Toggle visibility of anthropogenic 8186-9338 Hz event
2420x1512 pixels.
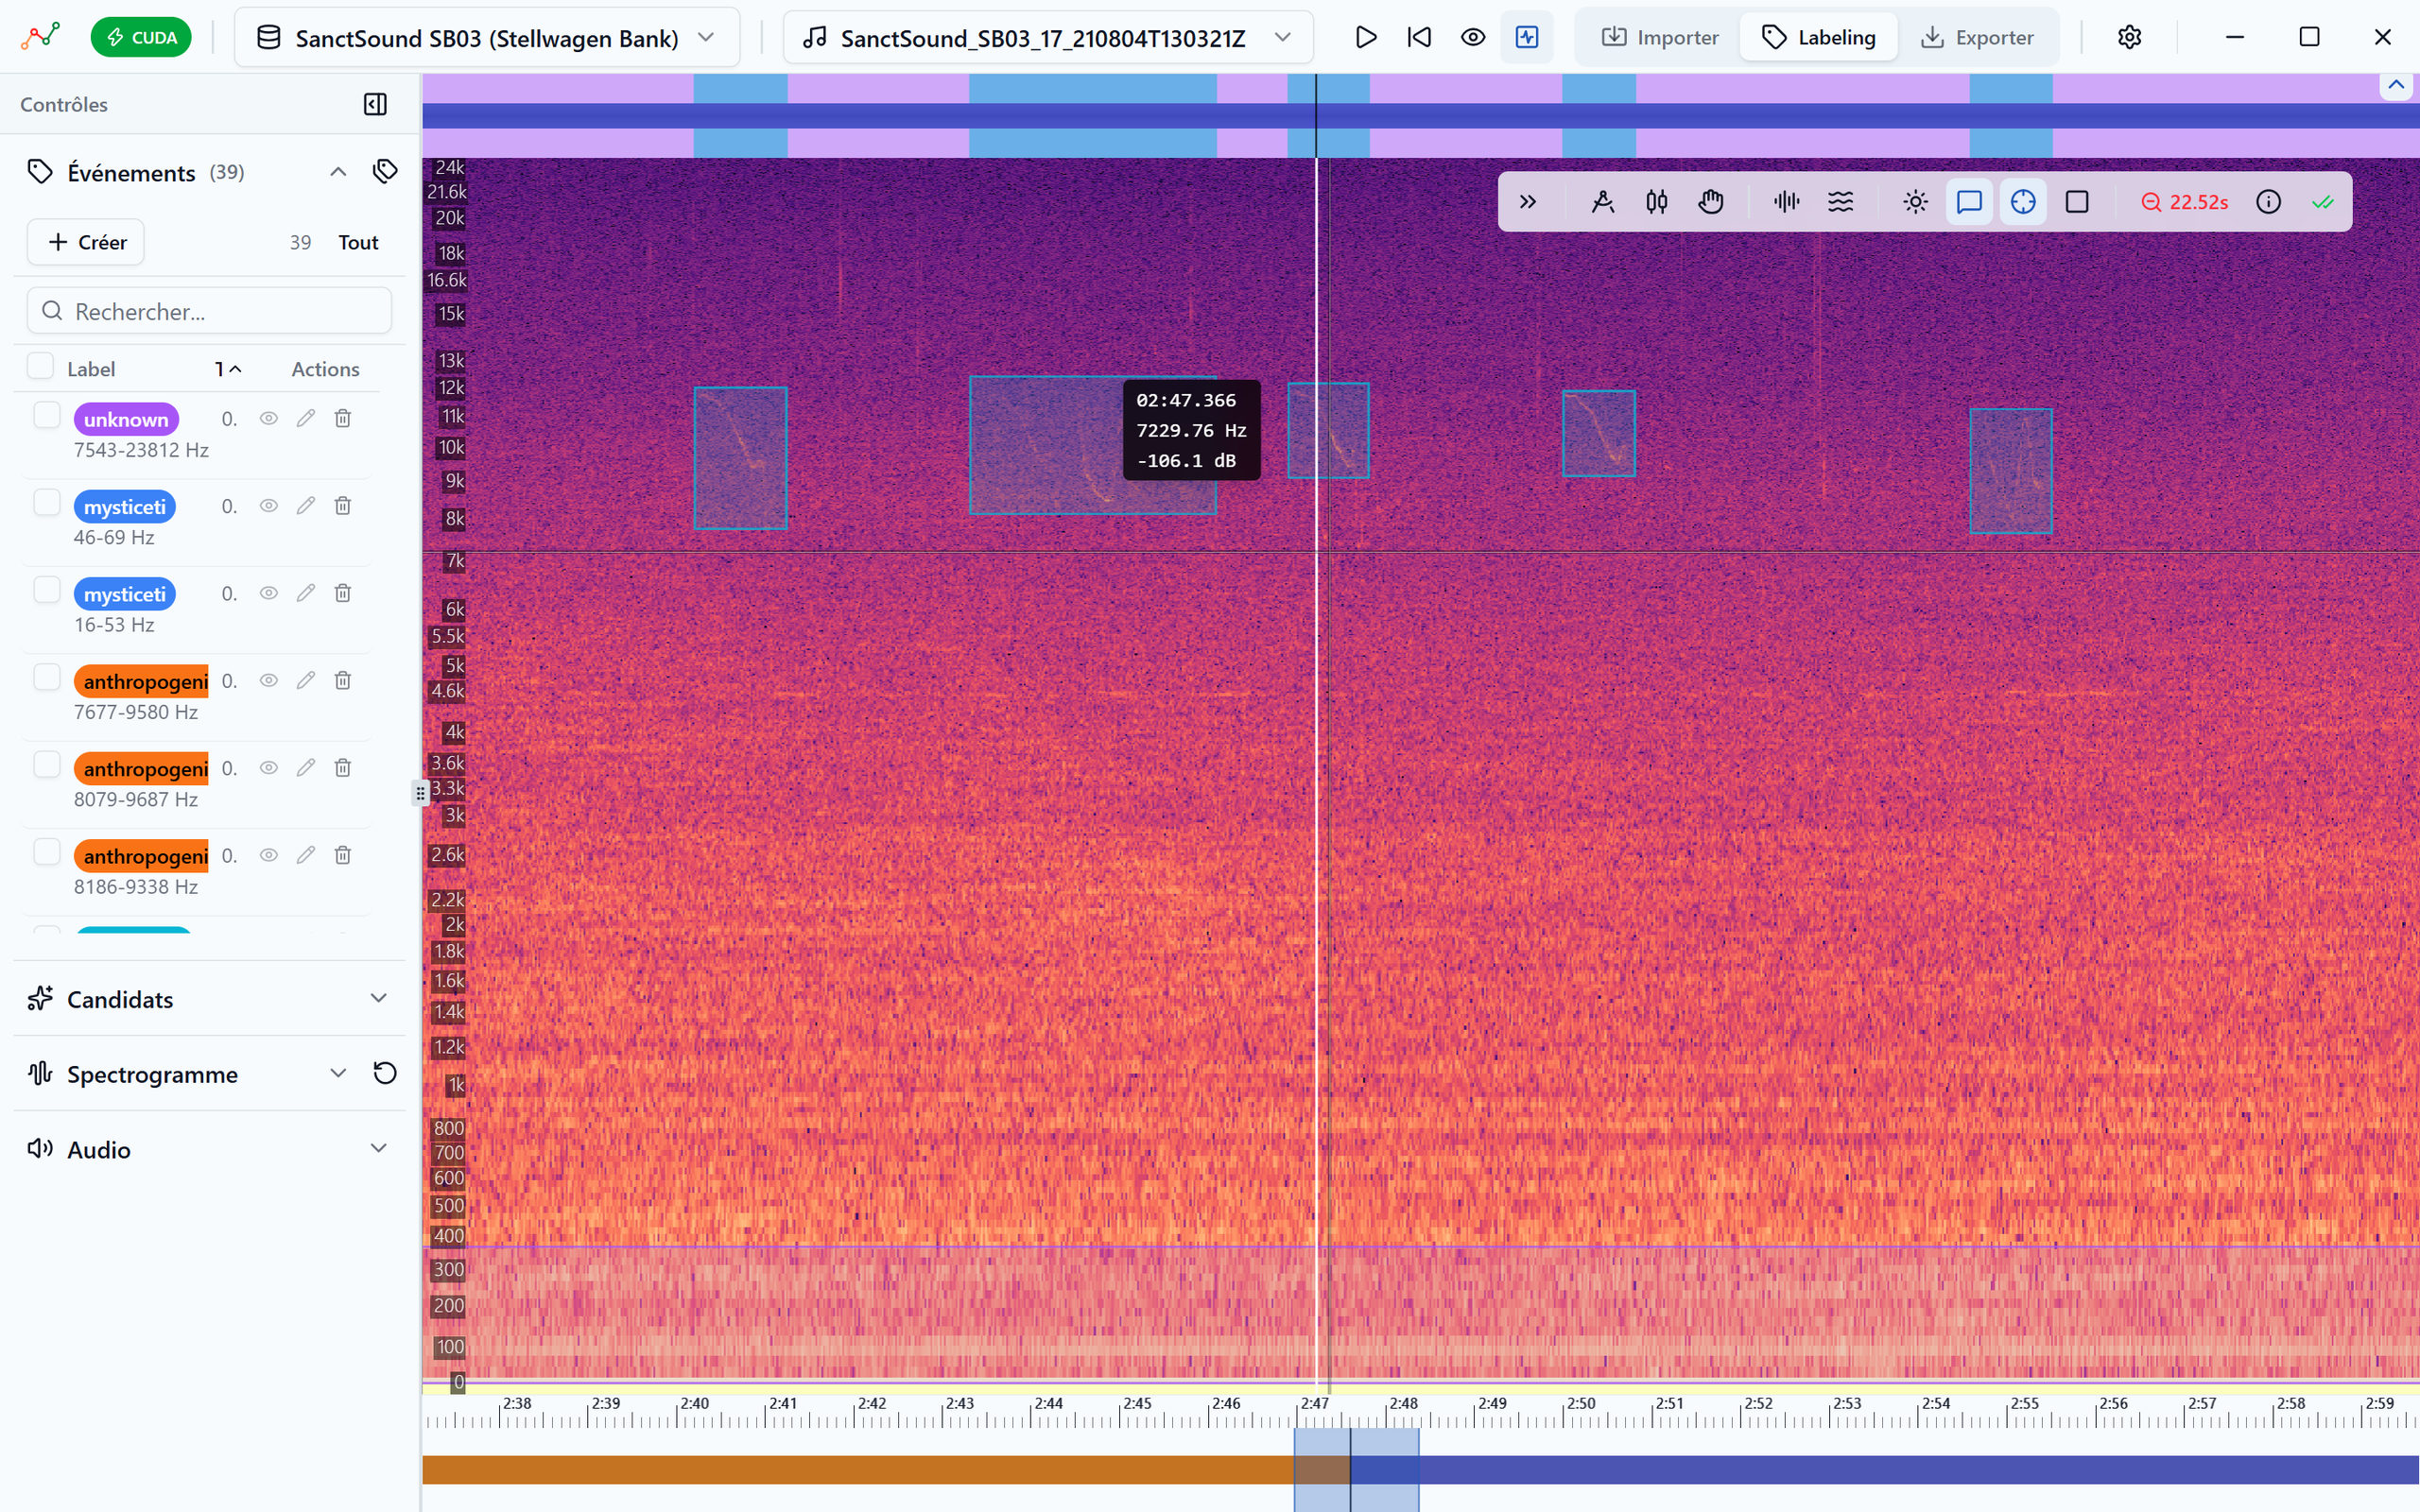pyautogui.click(x=269, y=855)
